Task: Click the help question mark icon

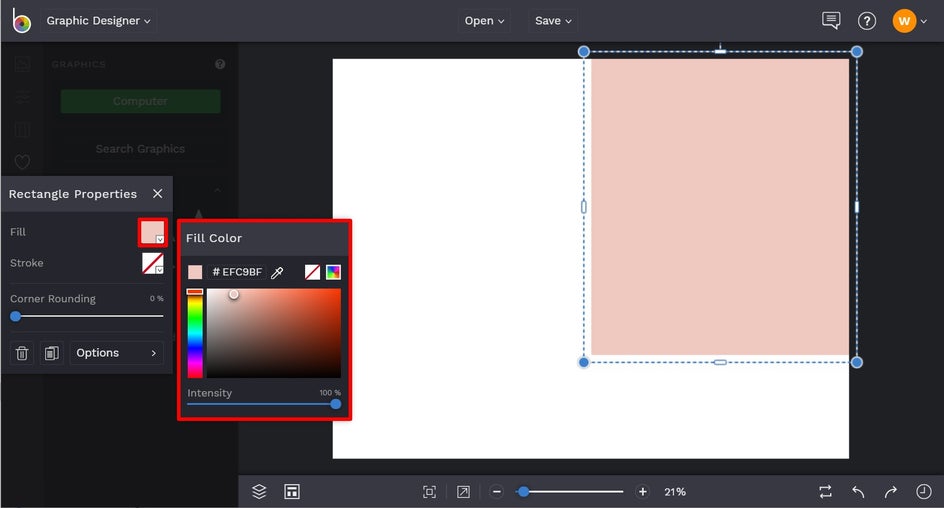Action: [x=866, y=21]
